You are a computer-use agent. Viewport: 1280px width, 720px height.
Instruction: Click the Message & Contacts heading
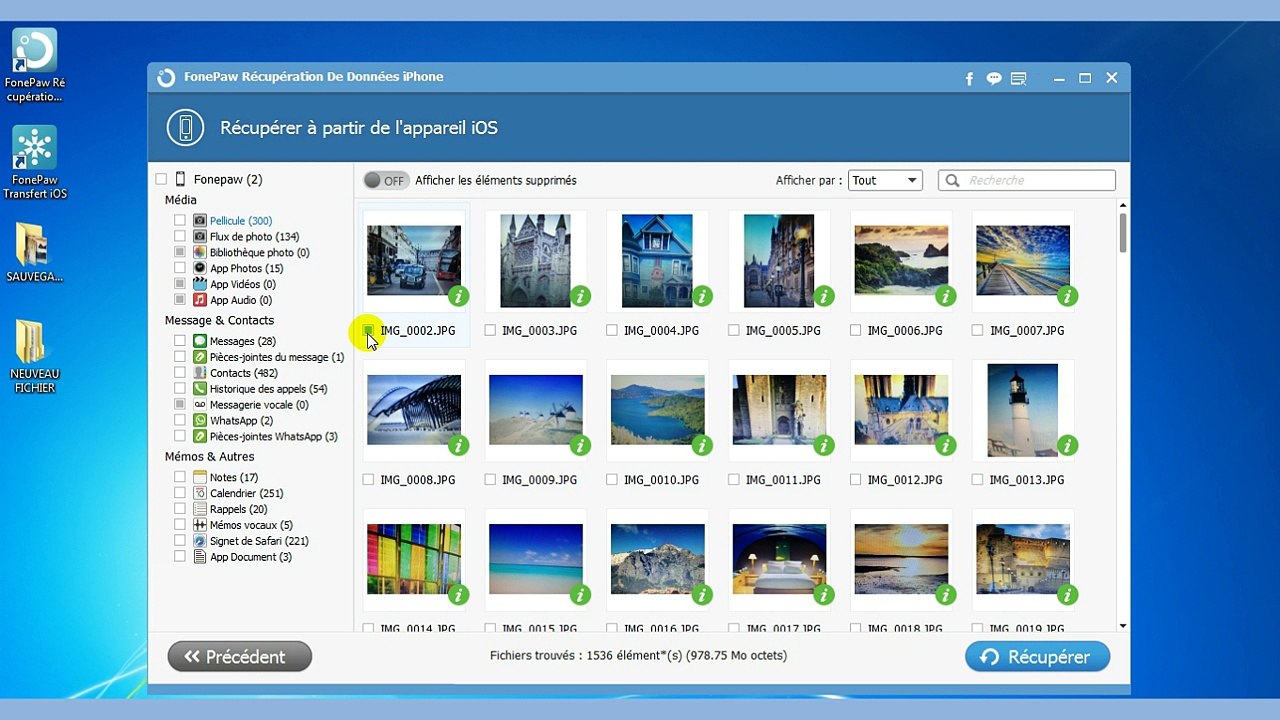pos(219,321)
